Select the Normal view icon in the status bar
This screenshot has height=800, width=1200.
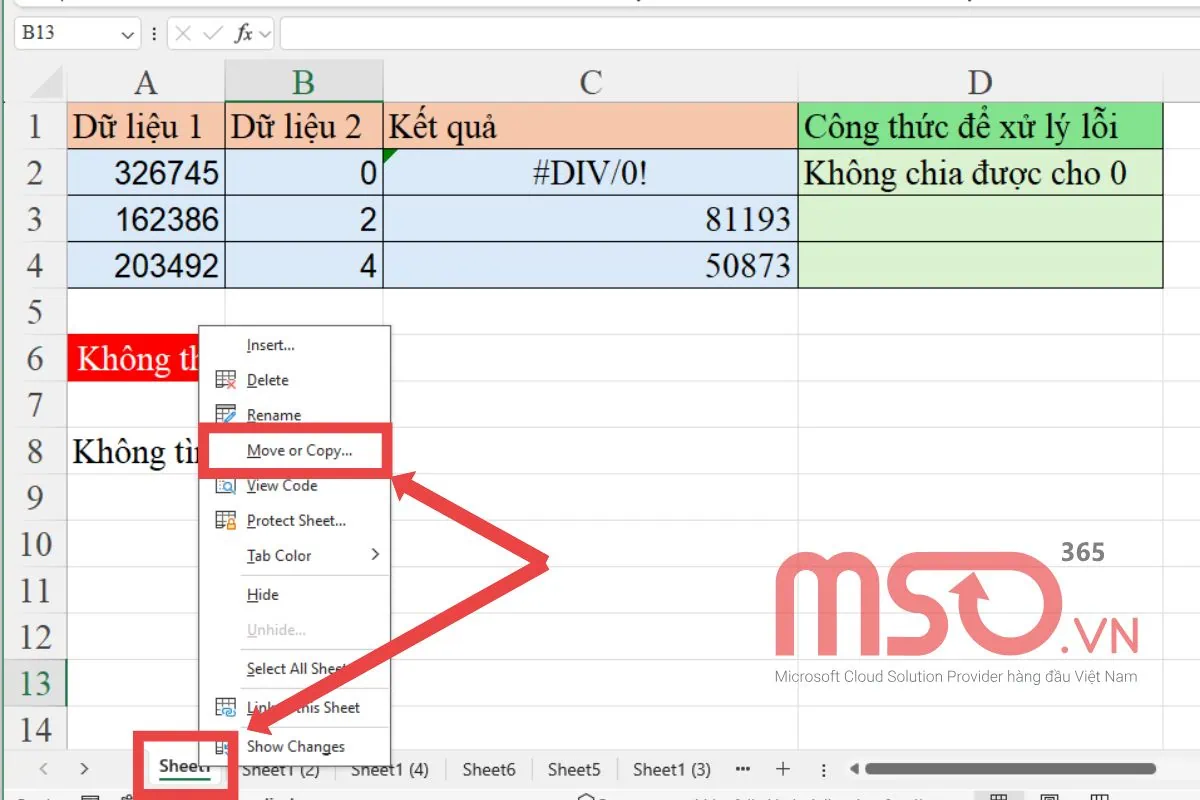coord(998,796)
